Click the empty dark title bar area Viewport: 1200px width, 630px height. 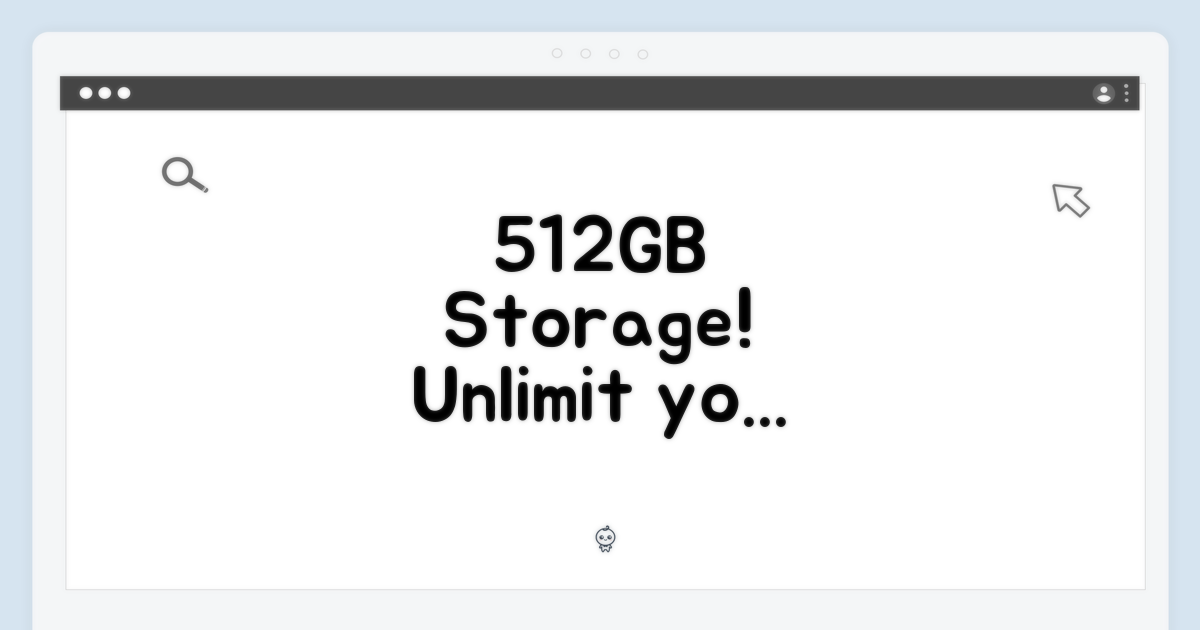[600, 93]
